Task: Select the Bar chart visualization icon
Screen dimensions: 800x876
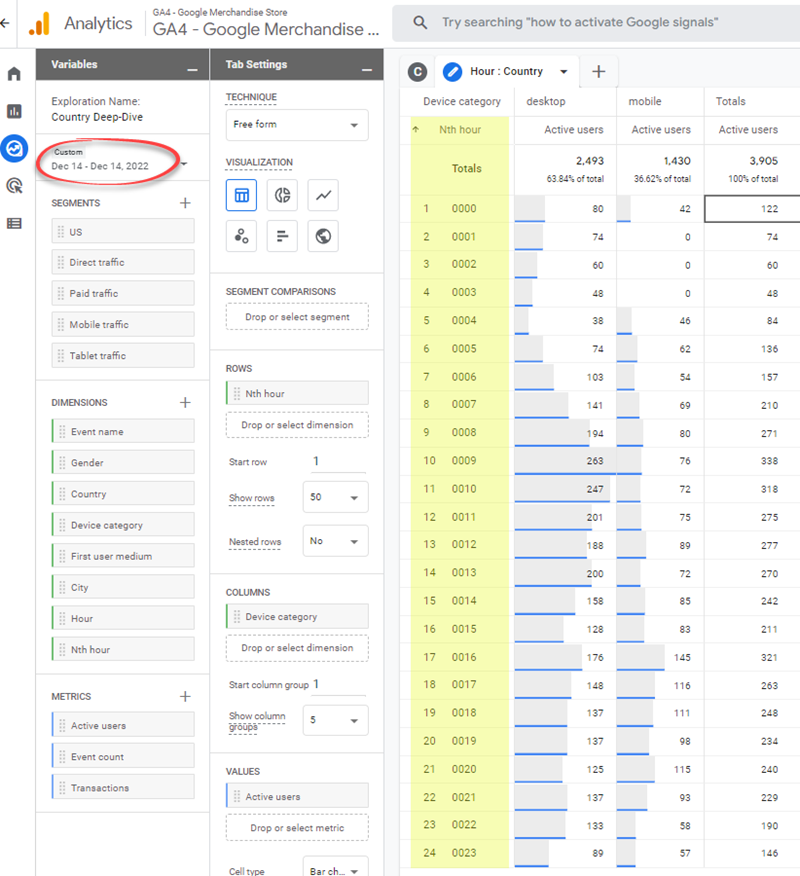Action: (x=282, y=236)
